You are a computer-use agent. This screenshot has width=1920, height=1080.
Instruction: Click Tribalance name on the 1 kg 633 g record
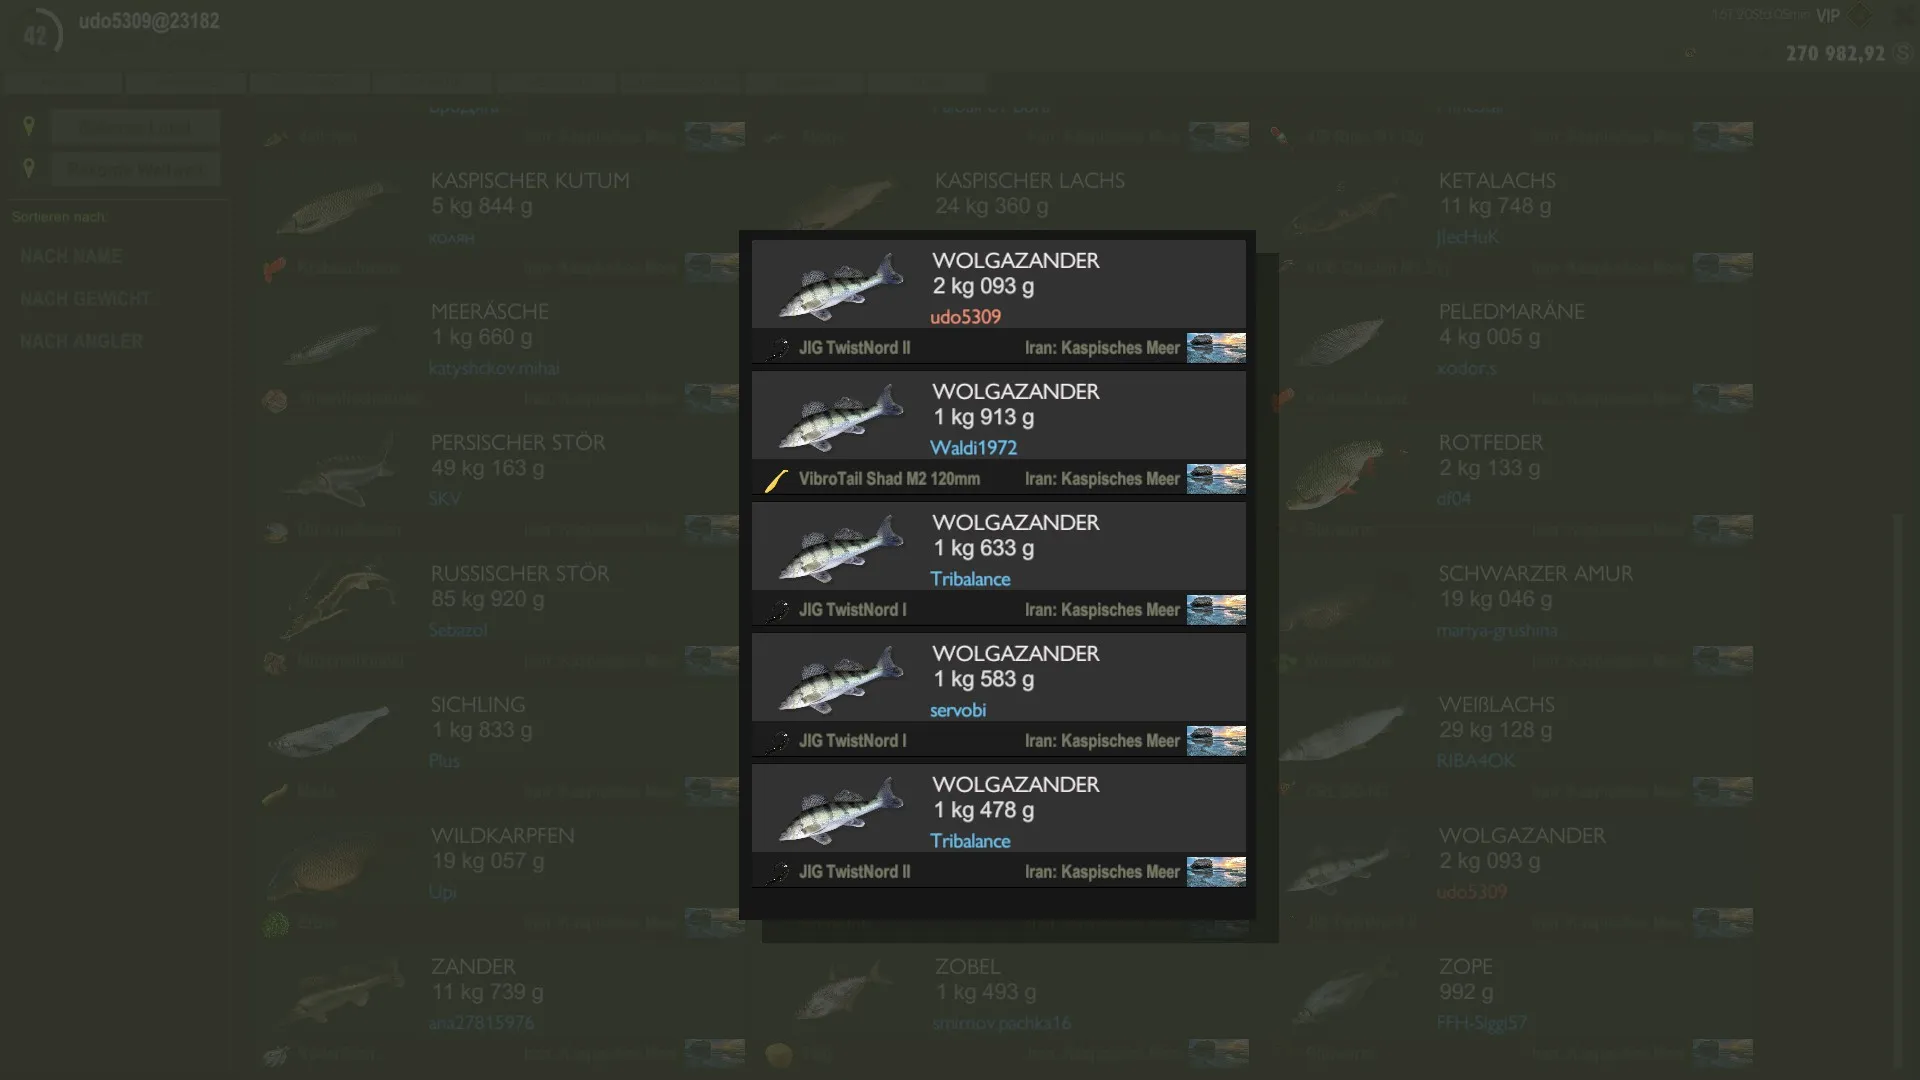point(970,579)
